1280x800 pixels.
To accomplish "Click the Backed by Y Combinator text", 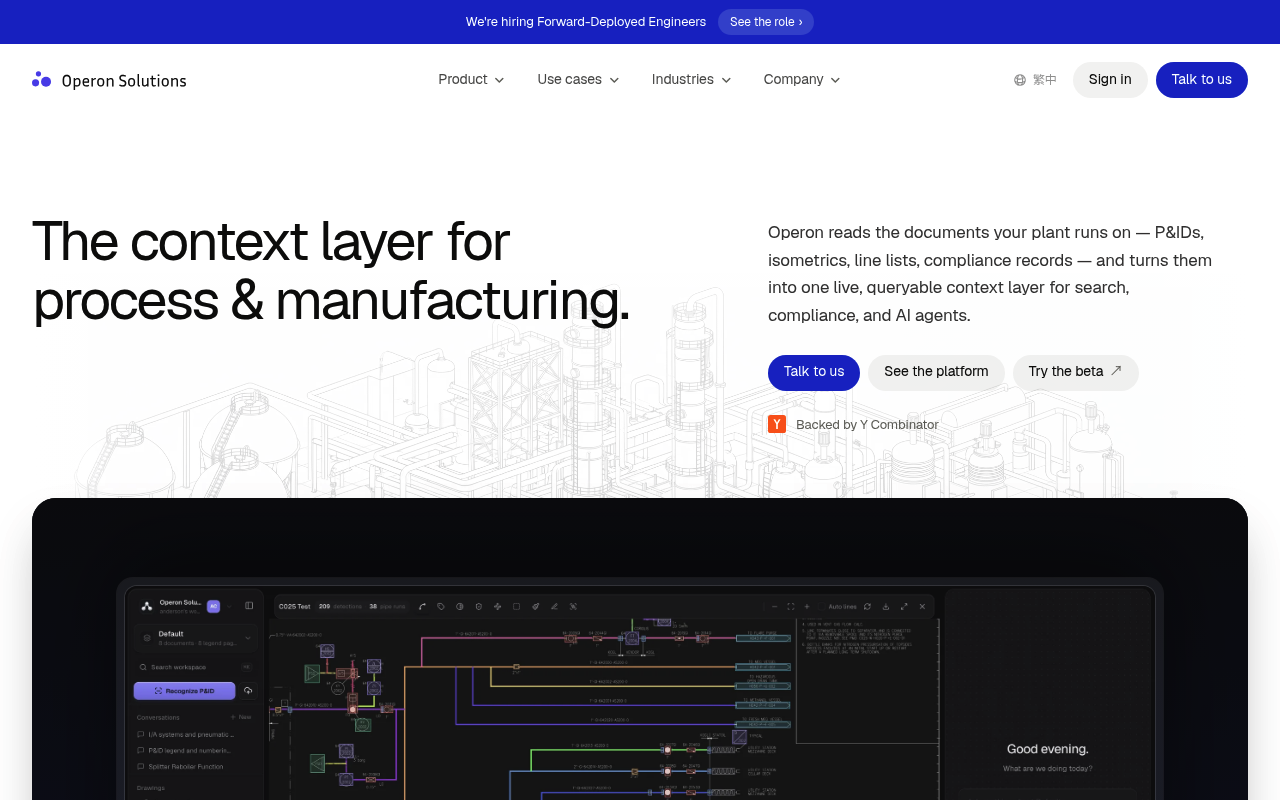I will (x=867, y=425).
